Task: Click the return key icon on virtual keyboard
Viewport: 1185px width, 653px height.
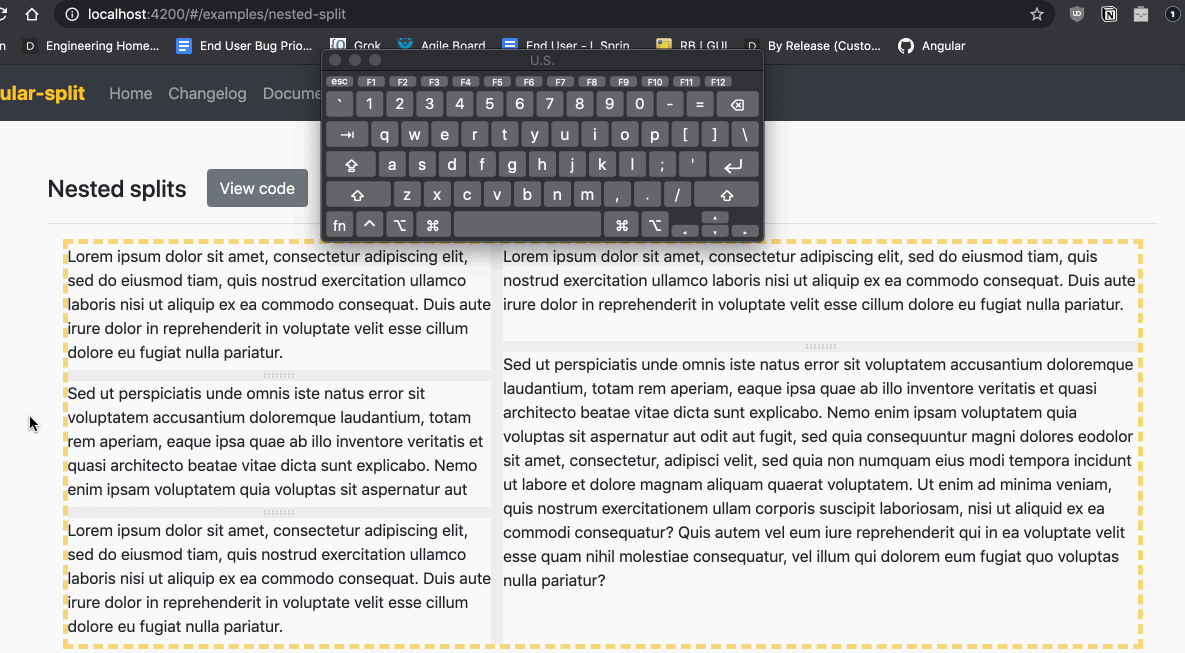Action: [x=732, y=165]
